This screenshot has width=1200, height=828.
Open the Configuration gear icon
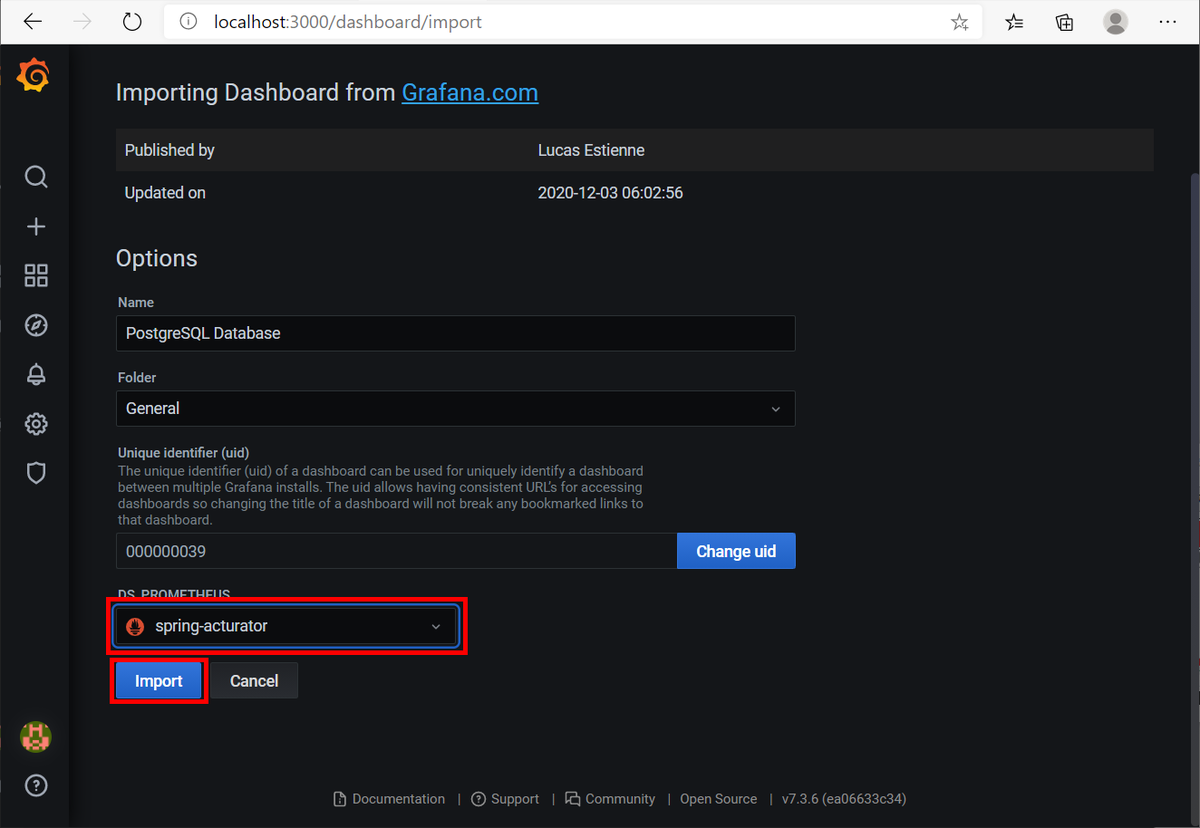tap(36, 424)
